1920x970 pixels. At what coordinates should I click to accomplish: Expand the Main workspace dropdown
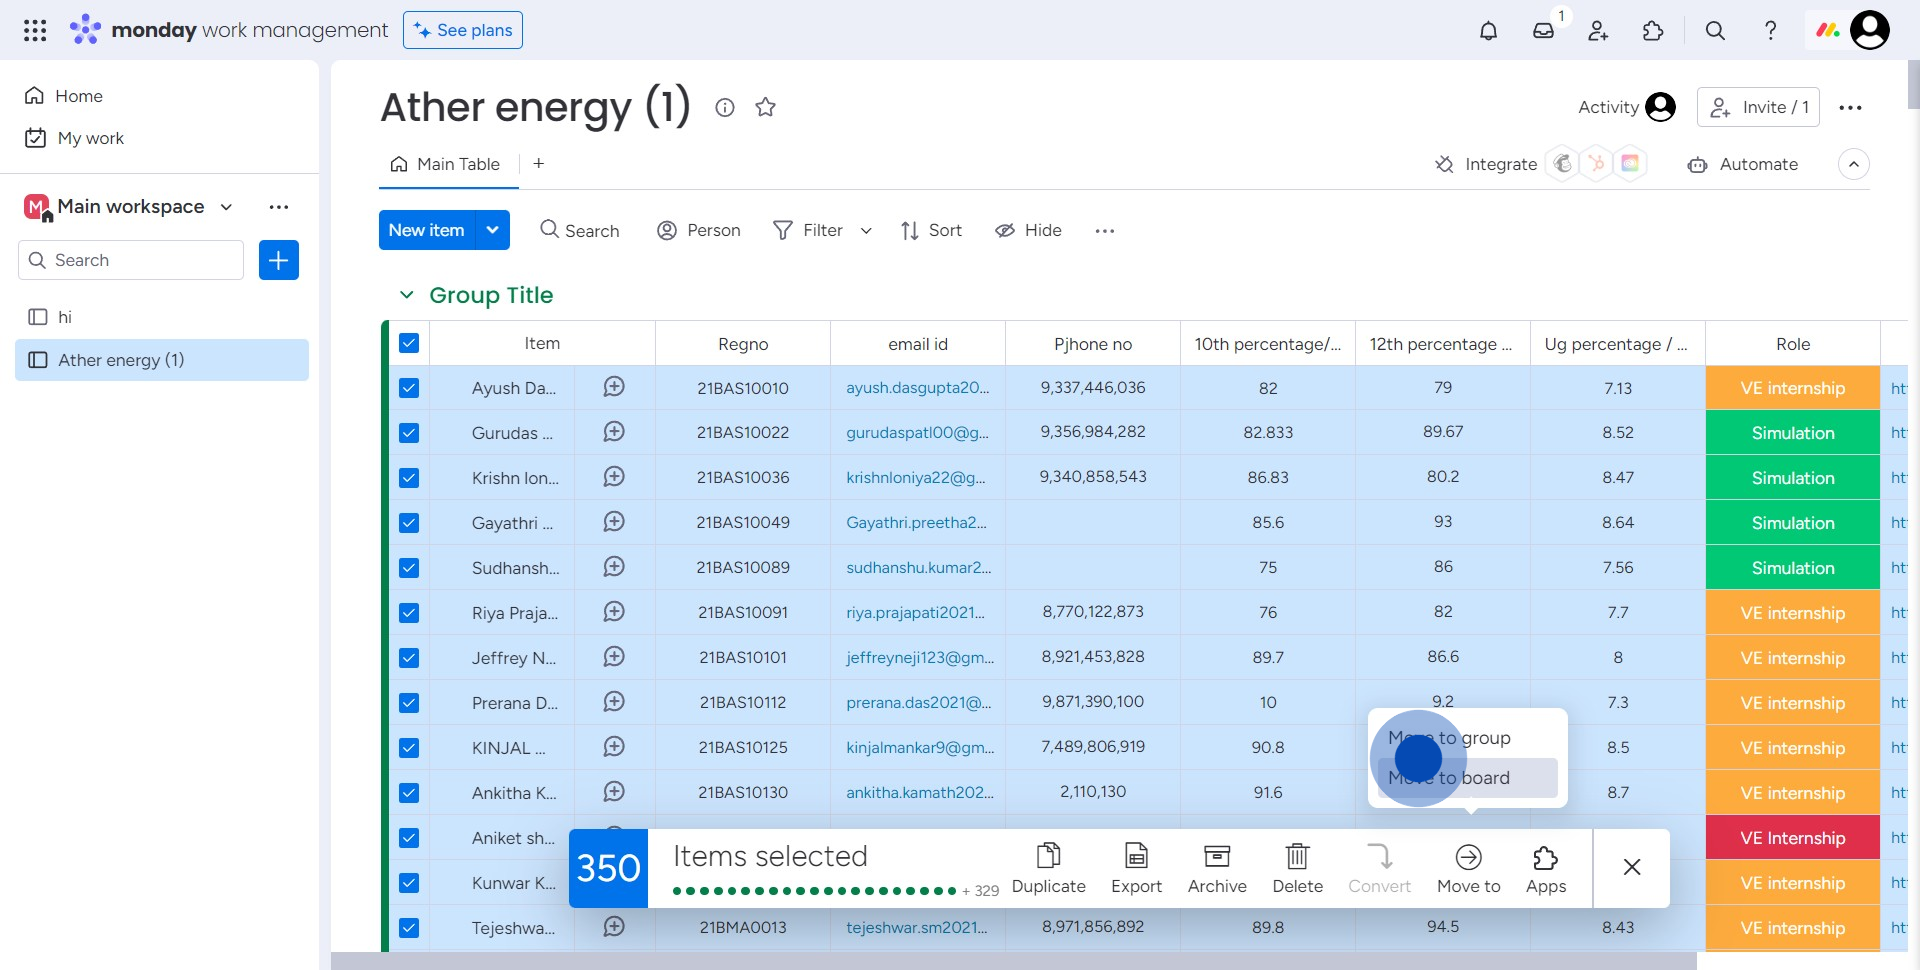coord(227,207)
